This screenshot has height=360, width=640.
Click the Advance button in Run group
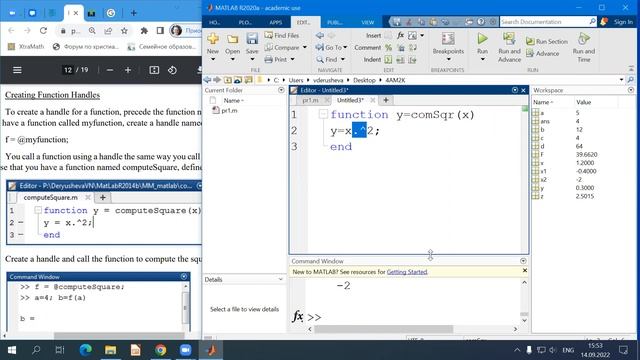(542, 53)
